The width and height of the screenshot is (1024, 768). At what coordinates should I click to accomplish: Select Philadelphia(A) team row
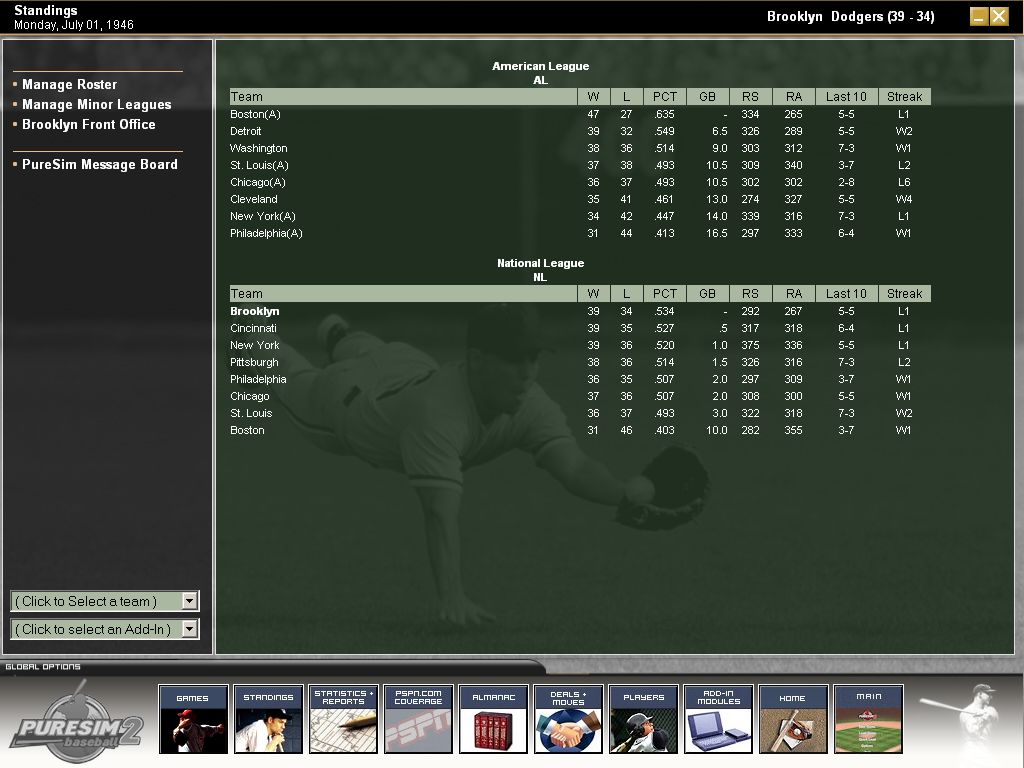point(580,233)
